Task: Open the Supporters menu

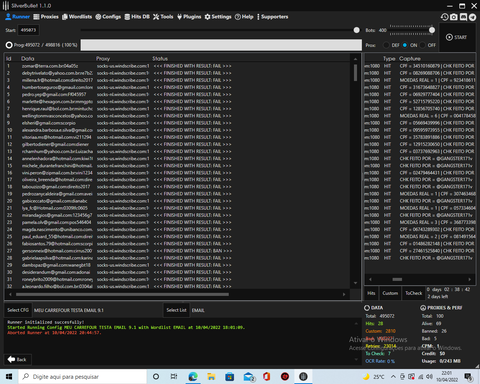Action: point(273,17)
